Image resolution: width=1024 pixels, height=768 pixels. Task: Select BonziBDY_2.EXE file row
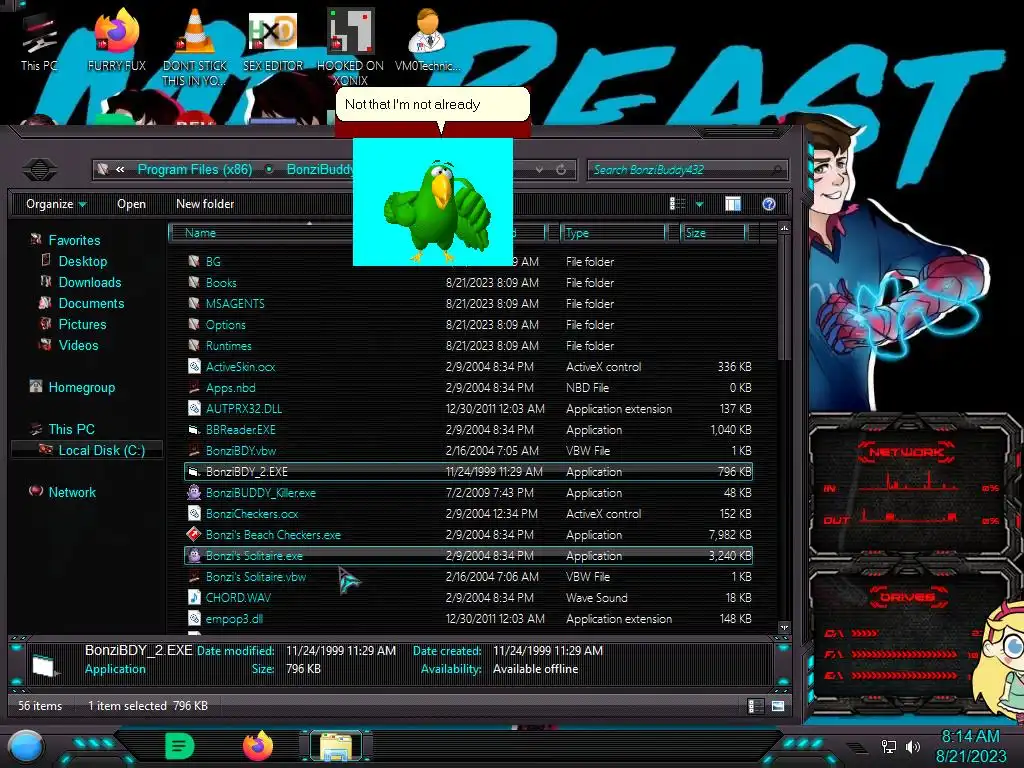coord(468,472)
